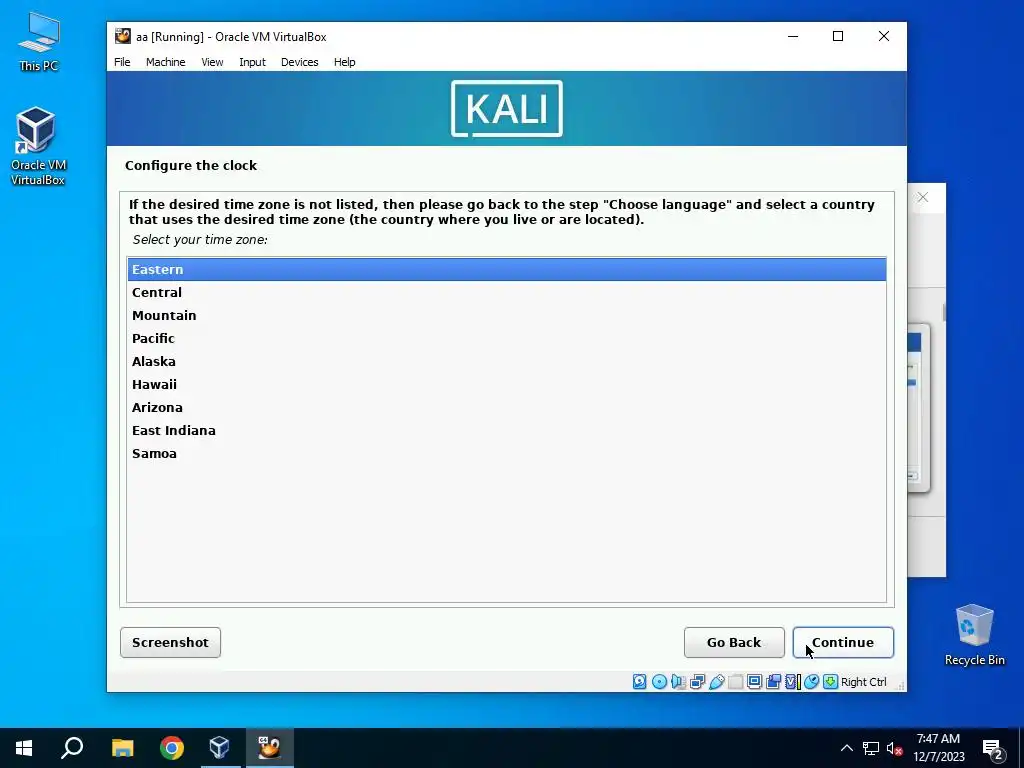Select the Recycle Bin desktop icon
1024x768 pixels.
[974, 635]
